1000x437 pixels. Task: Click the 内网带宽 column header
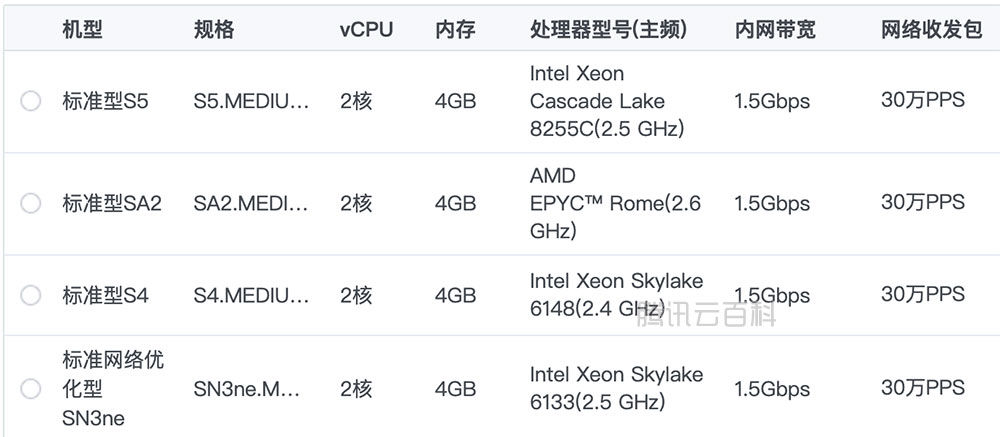(775, 30)
